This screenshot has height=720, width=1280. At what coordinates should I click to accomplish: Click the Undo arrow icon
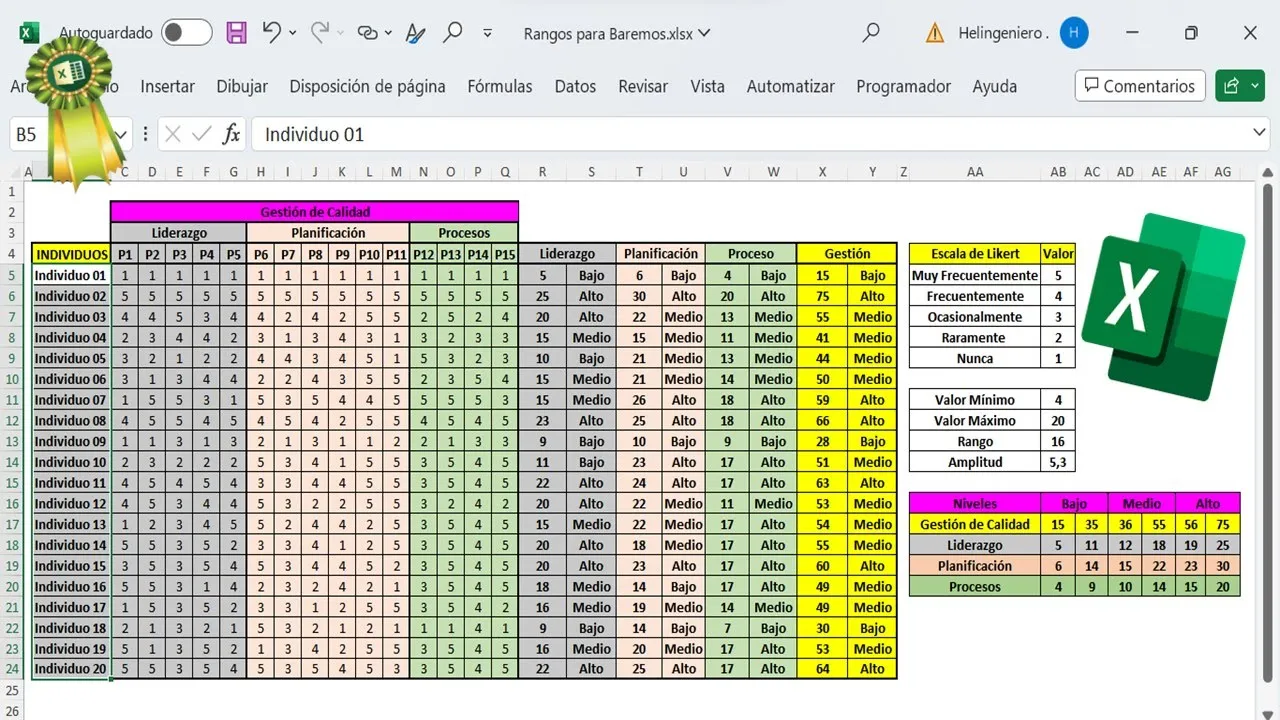[271, 32]
